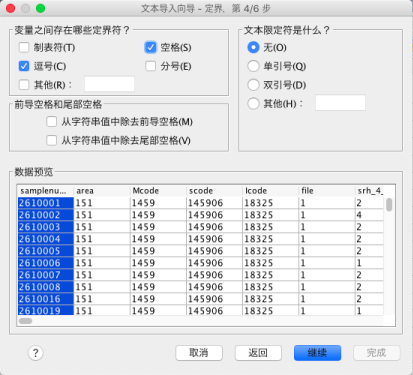Select the file column header
This screenshot has width=413, height=375.
[x=327, y=191]
